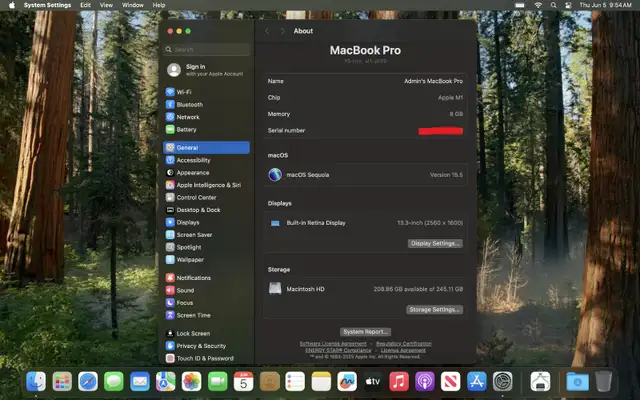Go back with the toolbar chevron
Screen dimensions: 640x400
267,31
